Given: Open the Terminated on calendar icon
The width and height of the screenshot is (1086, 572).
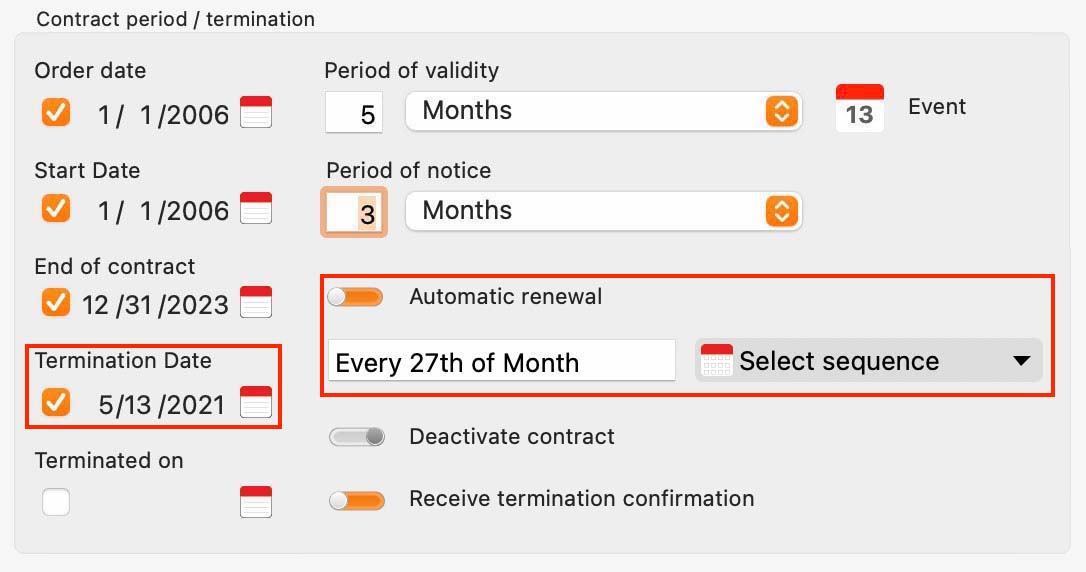Looking at the screenshot, I should click(x=256, y=502).
